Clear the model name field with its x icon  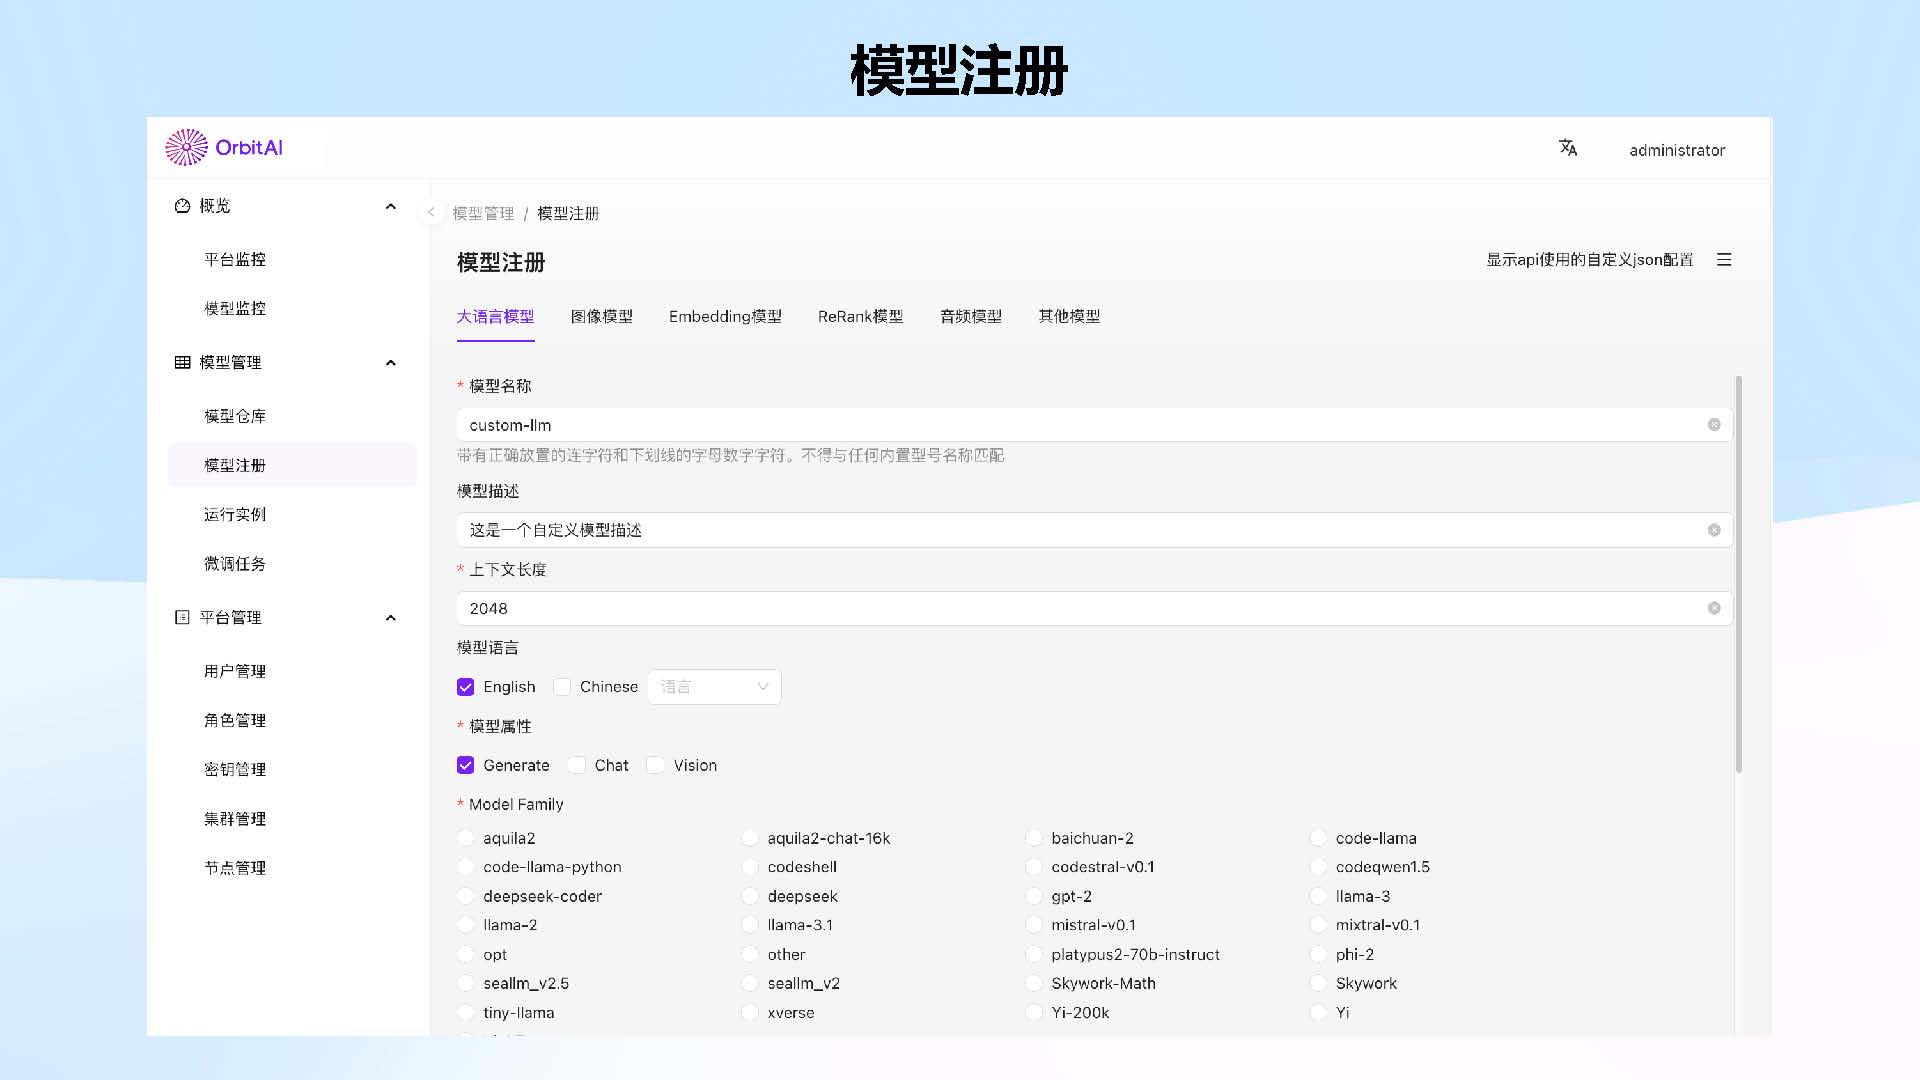point(1714,425)
